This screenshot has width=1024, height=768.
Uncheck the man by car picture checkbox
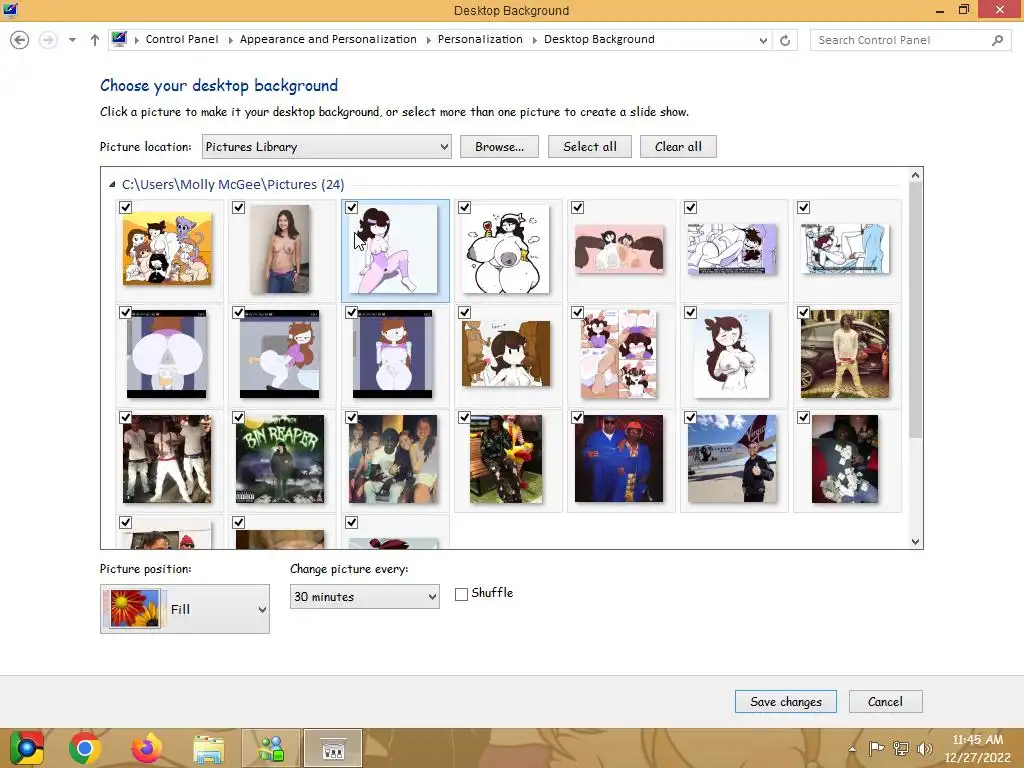[803, 312]
